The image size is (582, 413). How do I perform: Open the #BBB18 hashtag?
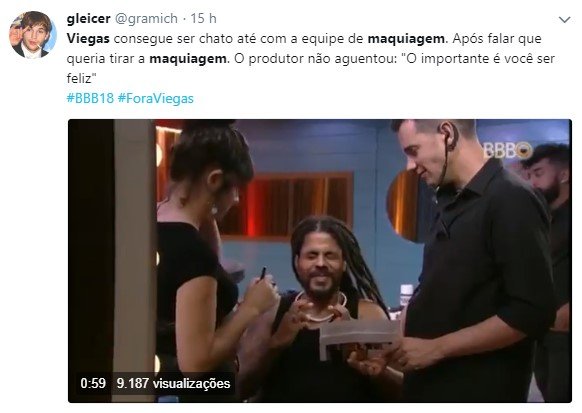point(90,98)
